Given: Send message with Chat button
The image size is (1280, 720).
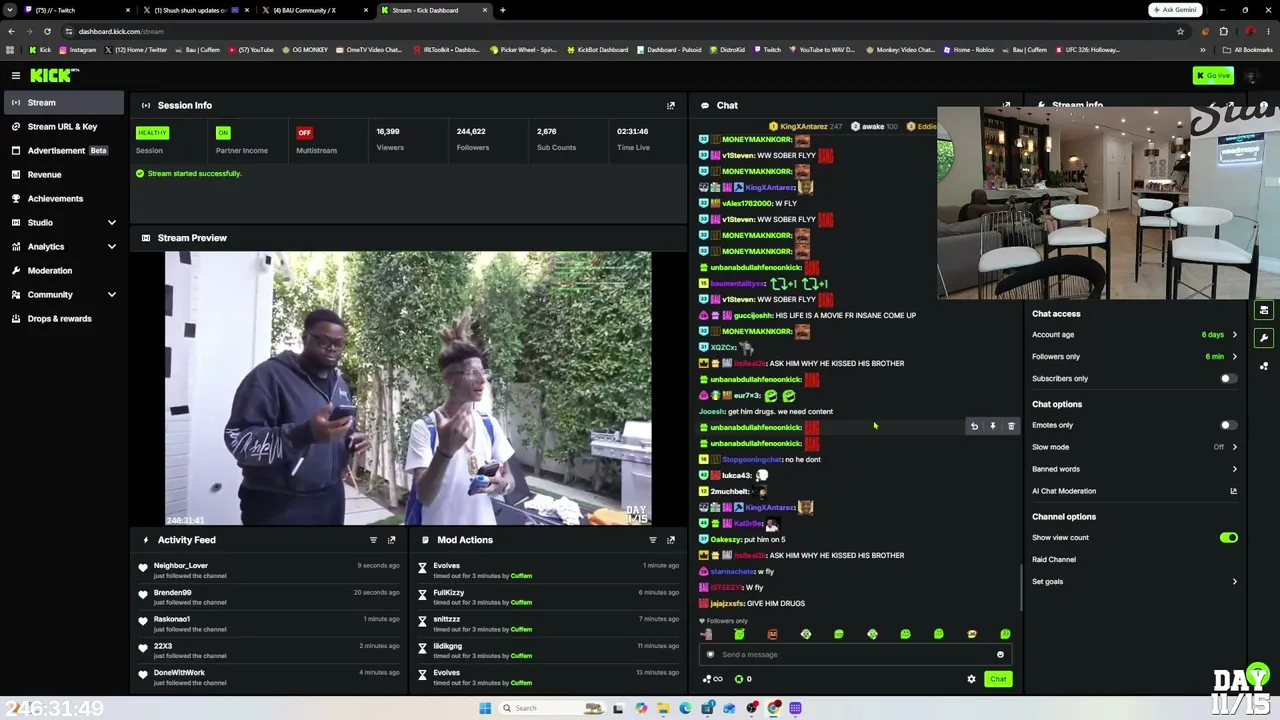Looking at the screenshot, I should (998, 679).
